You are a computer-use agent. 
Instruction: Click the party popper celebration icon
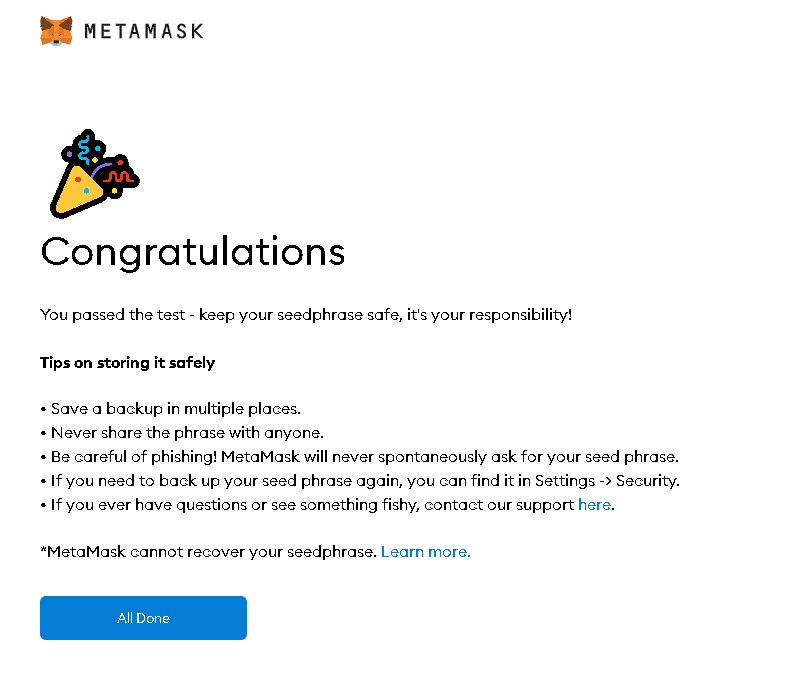point(93,174)
